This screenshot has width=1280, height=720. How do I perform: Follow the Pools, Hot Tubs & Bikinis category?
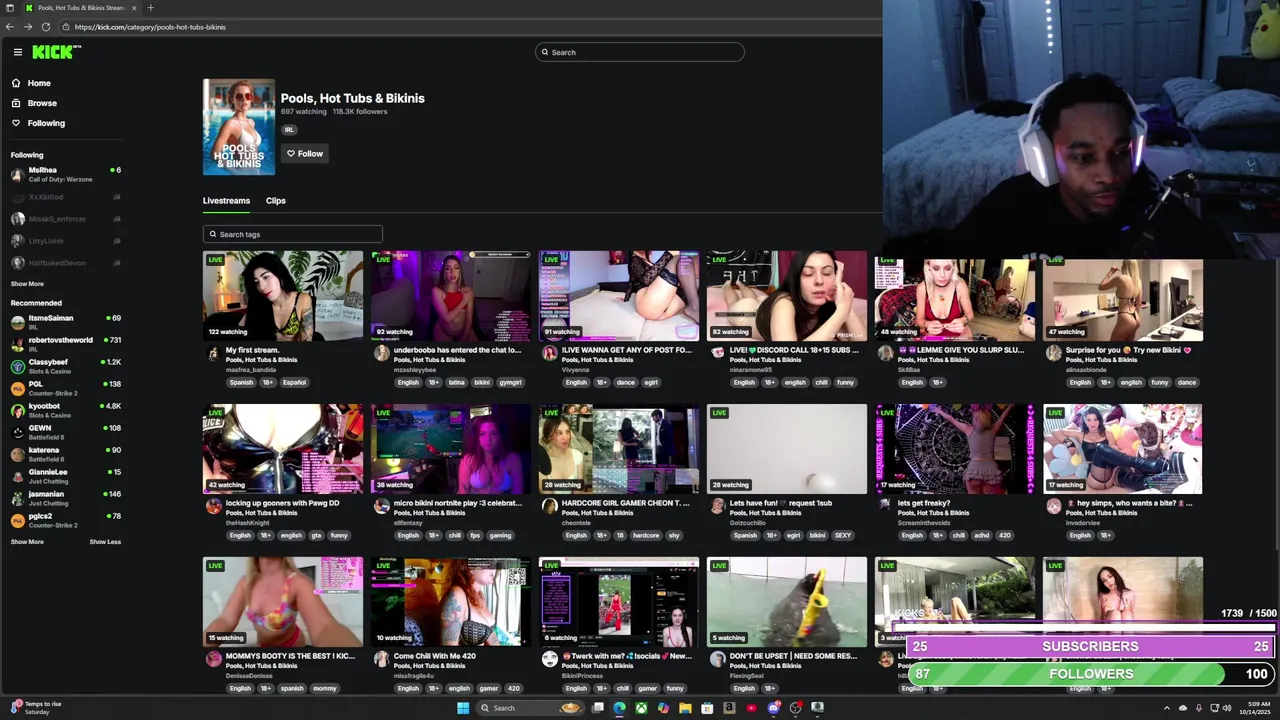[x=305, y=153]
